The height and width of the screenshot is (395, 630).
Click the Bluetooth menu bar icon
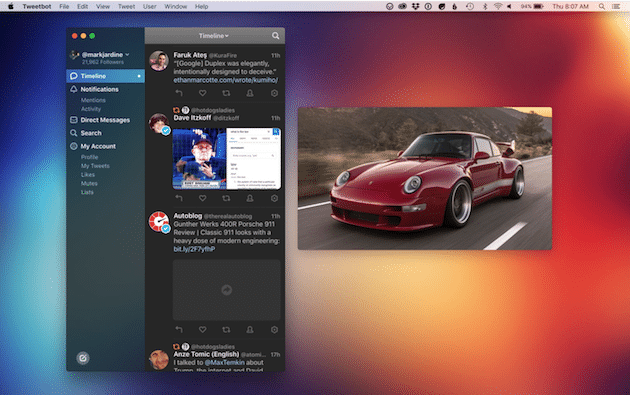pyautogui.click(x=485, y=6)
